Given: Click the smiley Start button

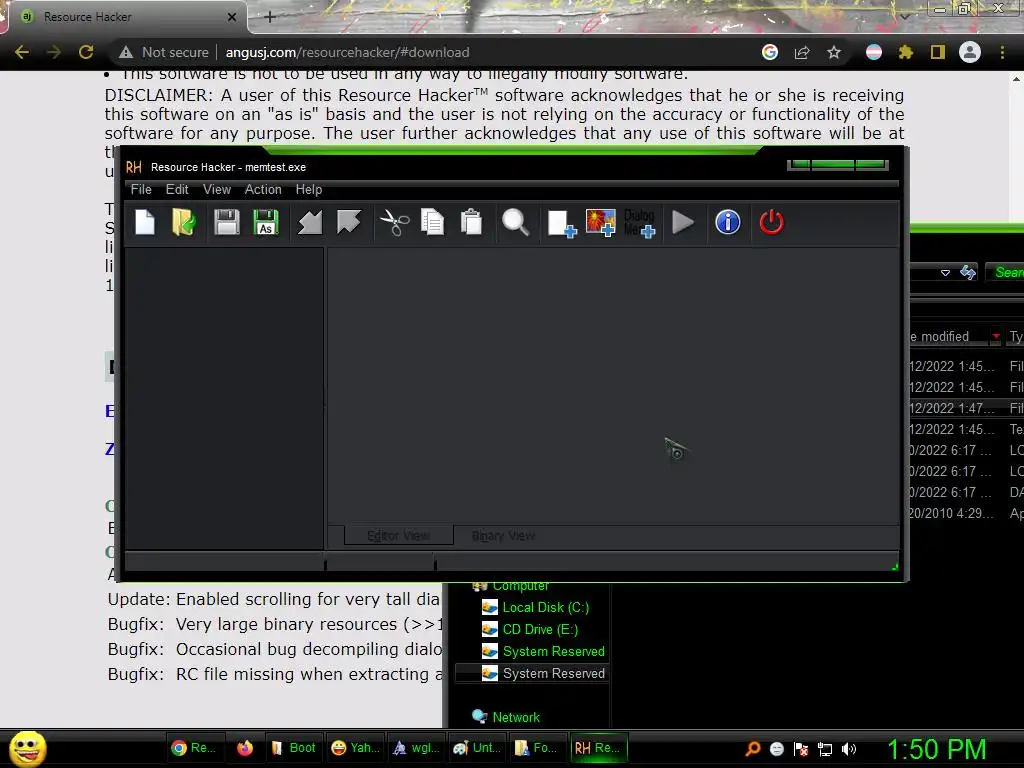Looking at the screenshot, I should click(x=27, y=748).
